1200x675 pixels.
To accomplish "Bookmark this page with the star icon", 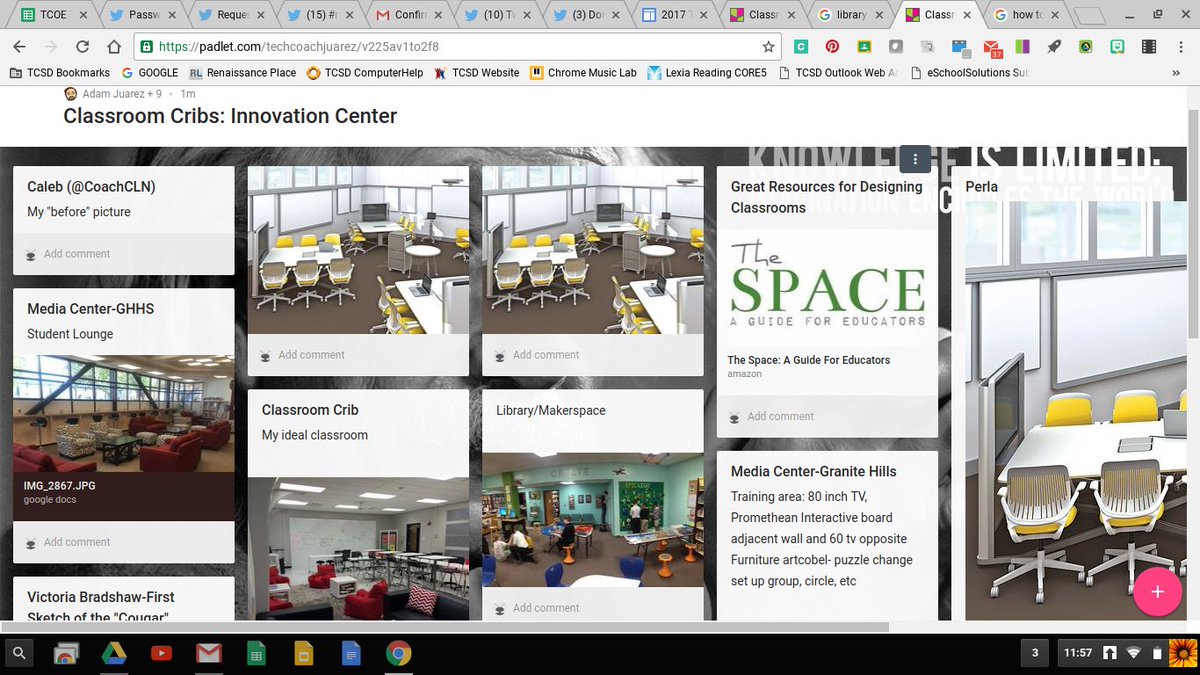I will pos(768,46).
